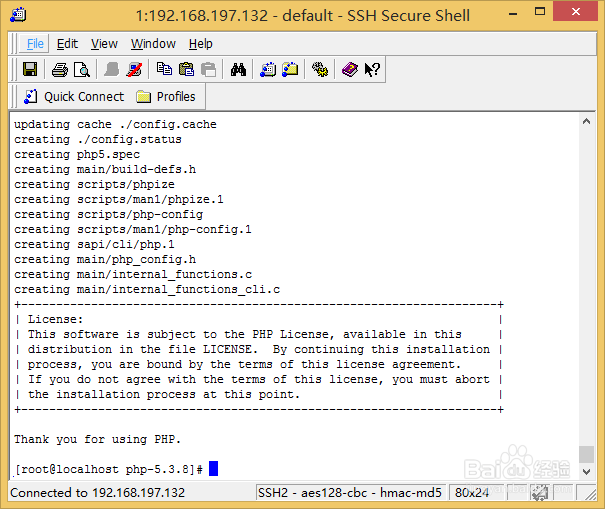The width and height of the screenshot is (605, 509).
Task: Click the Paste icon
Action: 187,70
